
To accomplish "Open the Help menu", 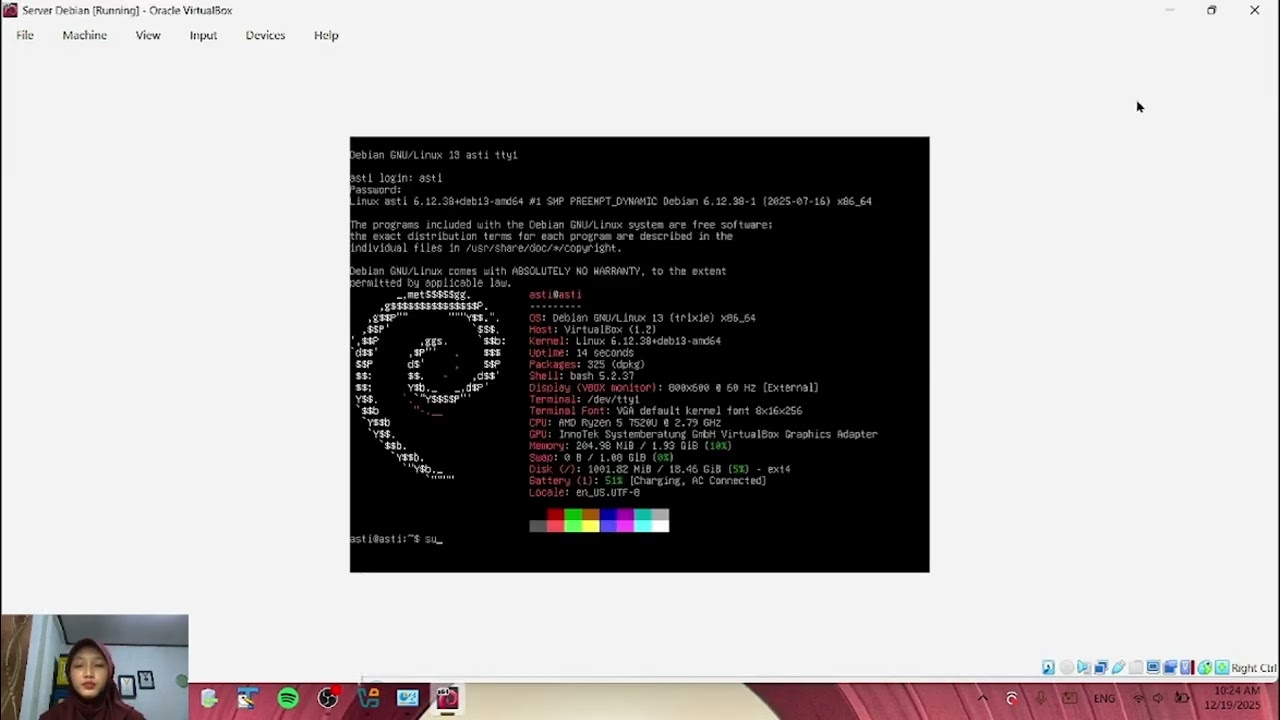I will click(326, 35).
